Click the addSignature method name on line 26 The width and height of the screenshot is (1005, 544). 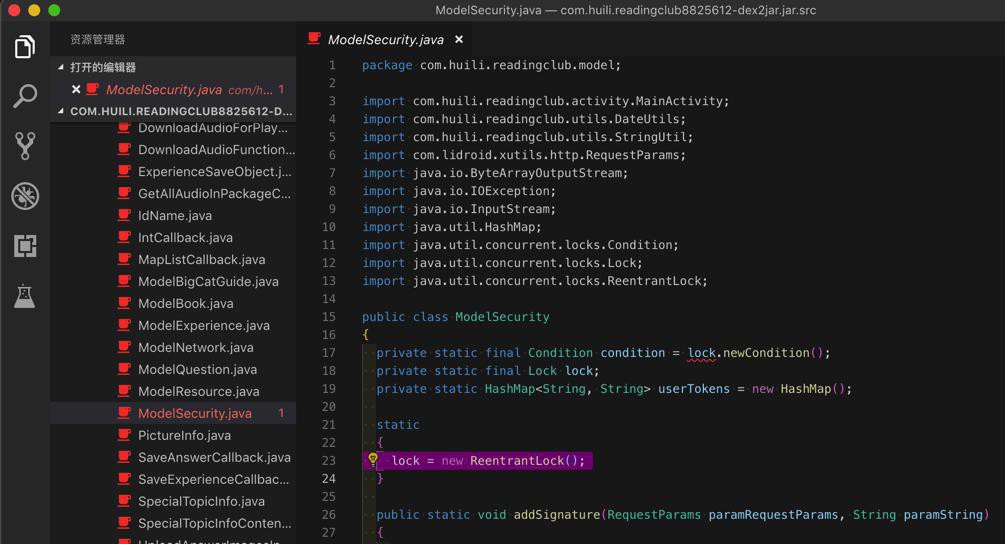click(x=556, y=515)
